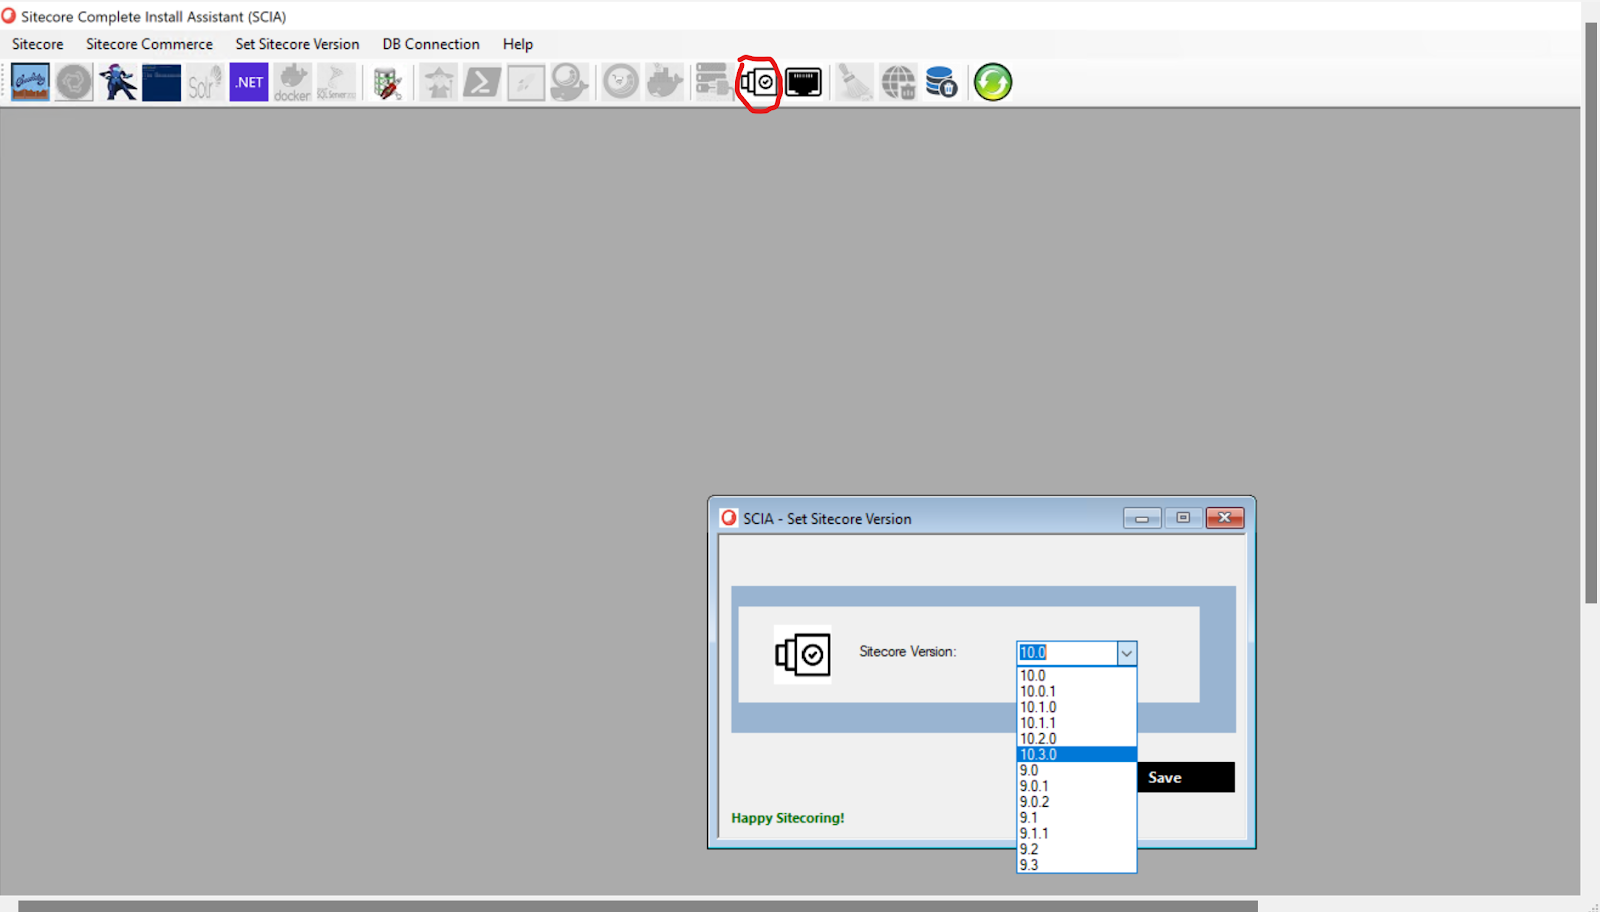Click the purple .NET toolbar icon

pos(249,82)
